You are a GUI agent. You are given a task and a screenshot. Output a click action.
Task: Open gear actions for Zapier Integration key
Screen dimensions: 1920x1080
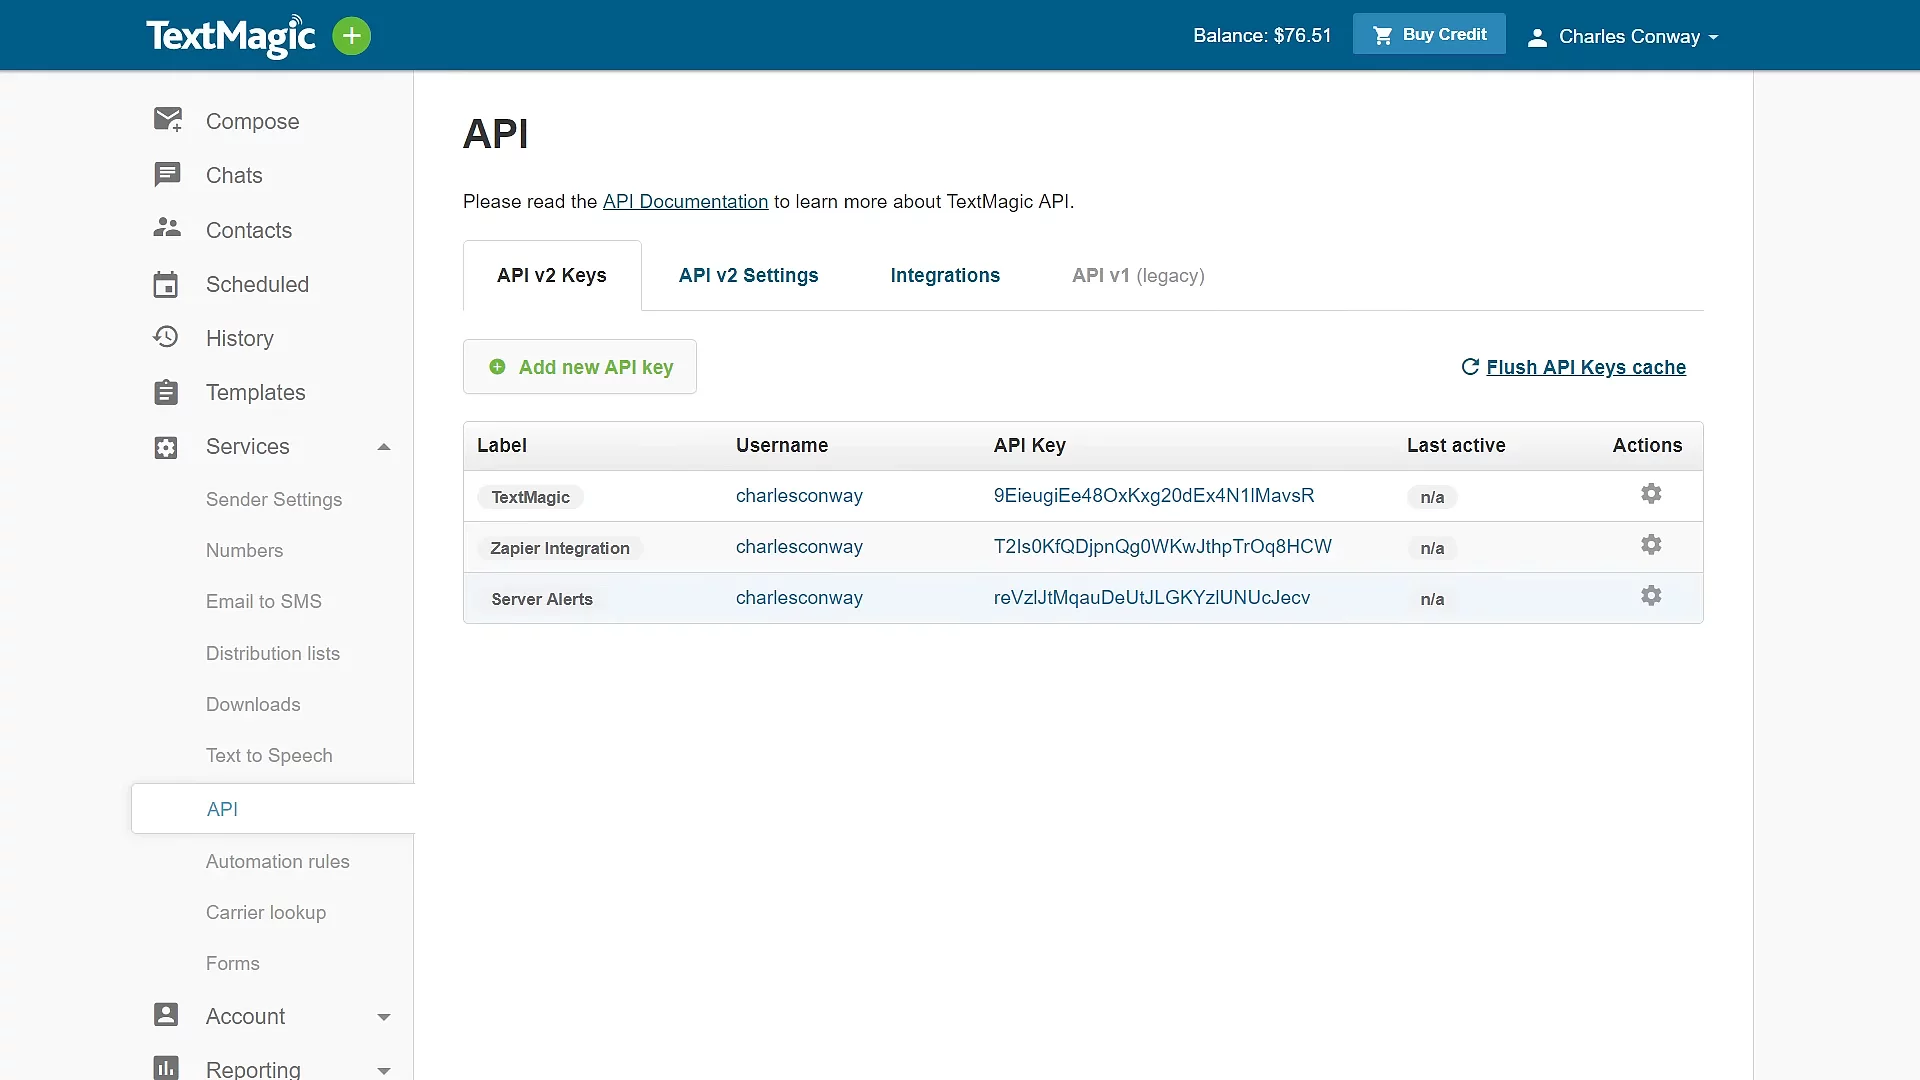click(x=1651, y=545)
